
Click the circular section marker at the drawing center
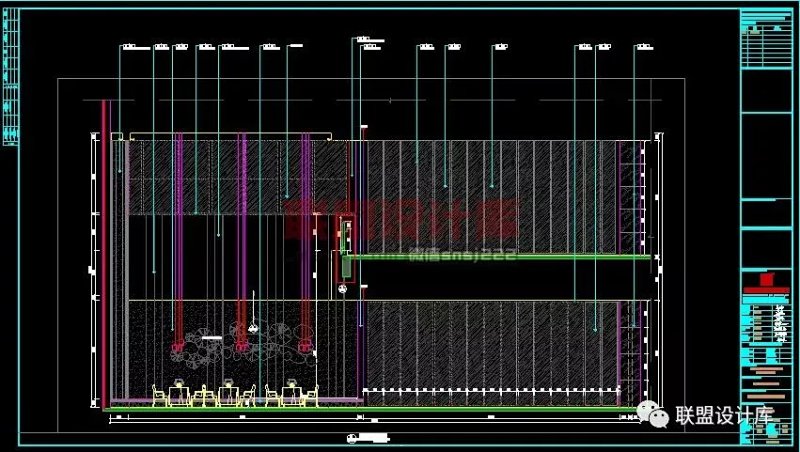(343, 288)
